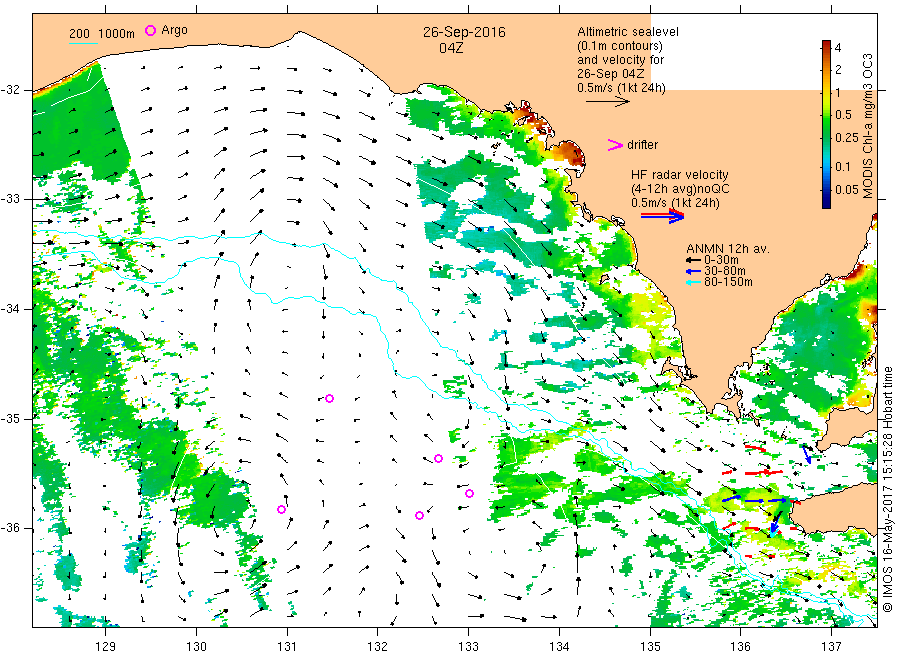Click the '26-Sep-2016' date title
Image resolution: width=900 pixels, height=660 pixels.
click(464, 32)
